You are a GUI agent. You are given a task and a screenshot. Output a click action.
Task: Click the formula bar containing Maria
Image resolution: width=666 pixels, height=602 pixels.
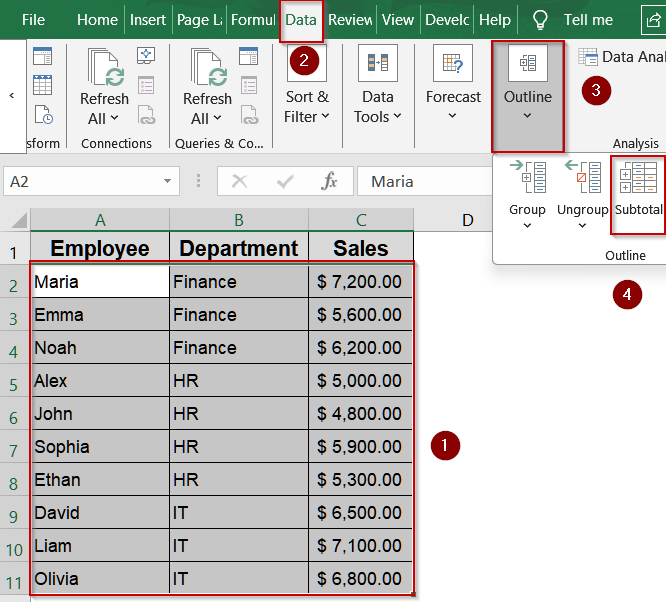point(500,181)
